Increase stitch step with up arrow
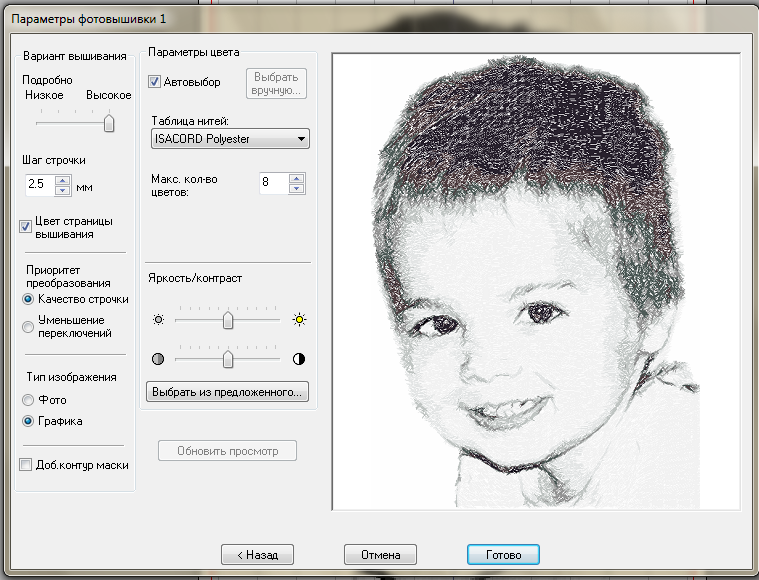The width and height of the screenshot is (759, 580). (63, 180)
